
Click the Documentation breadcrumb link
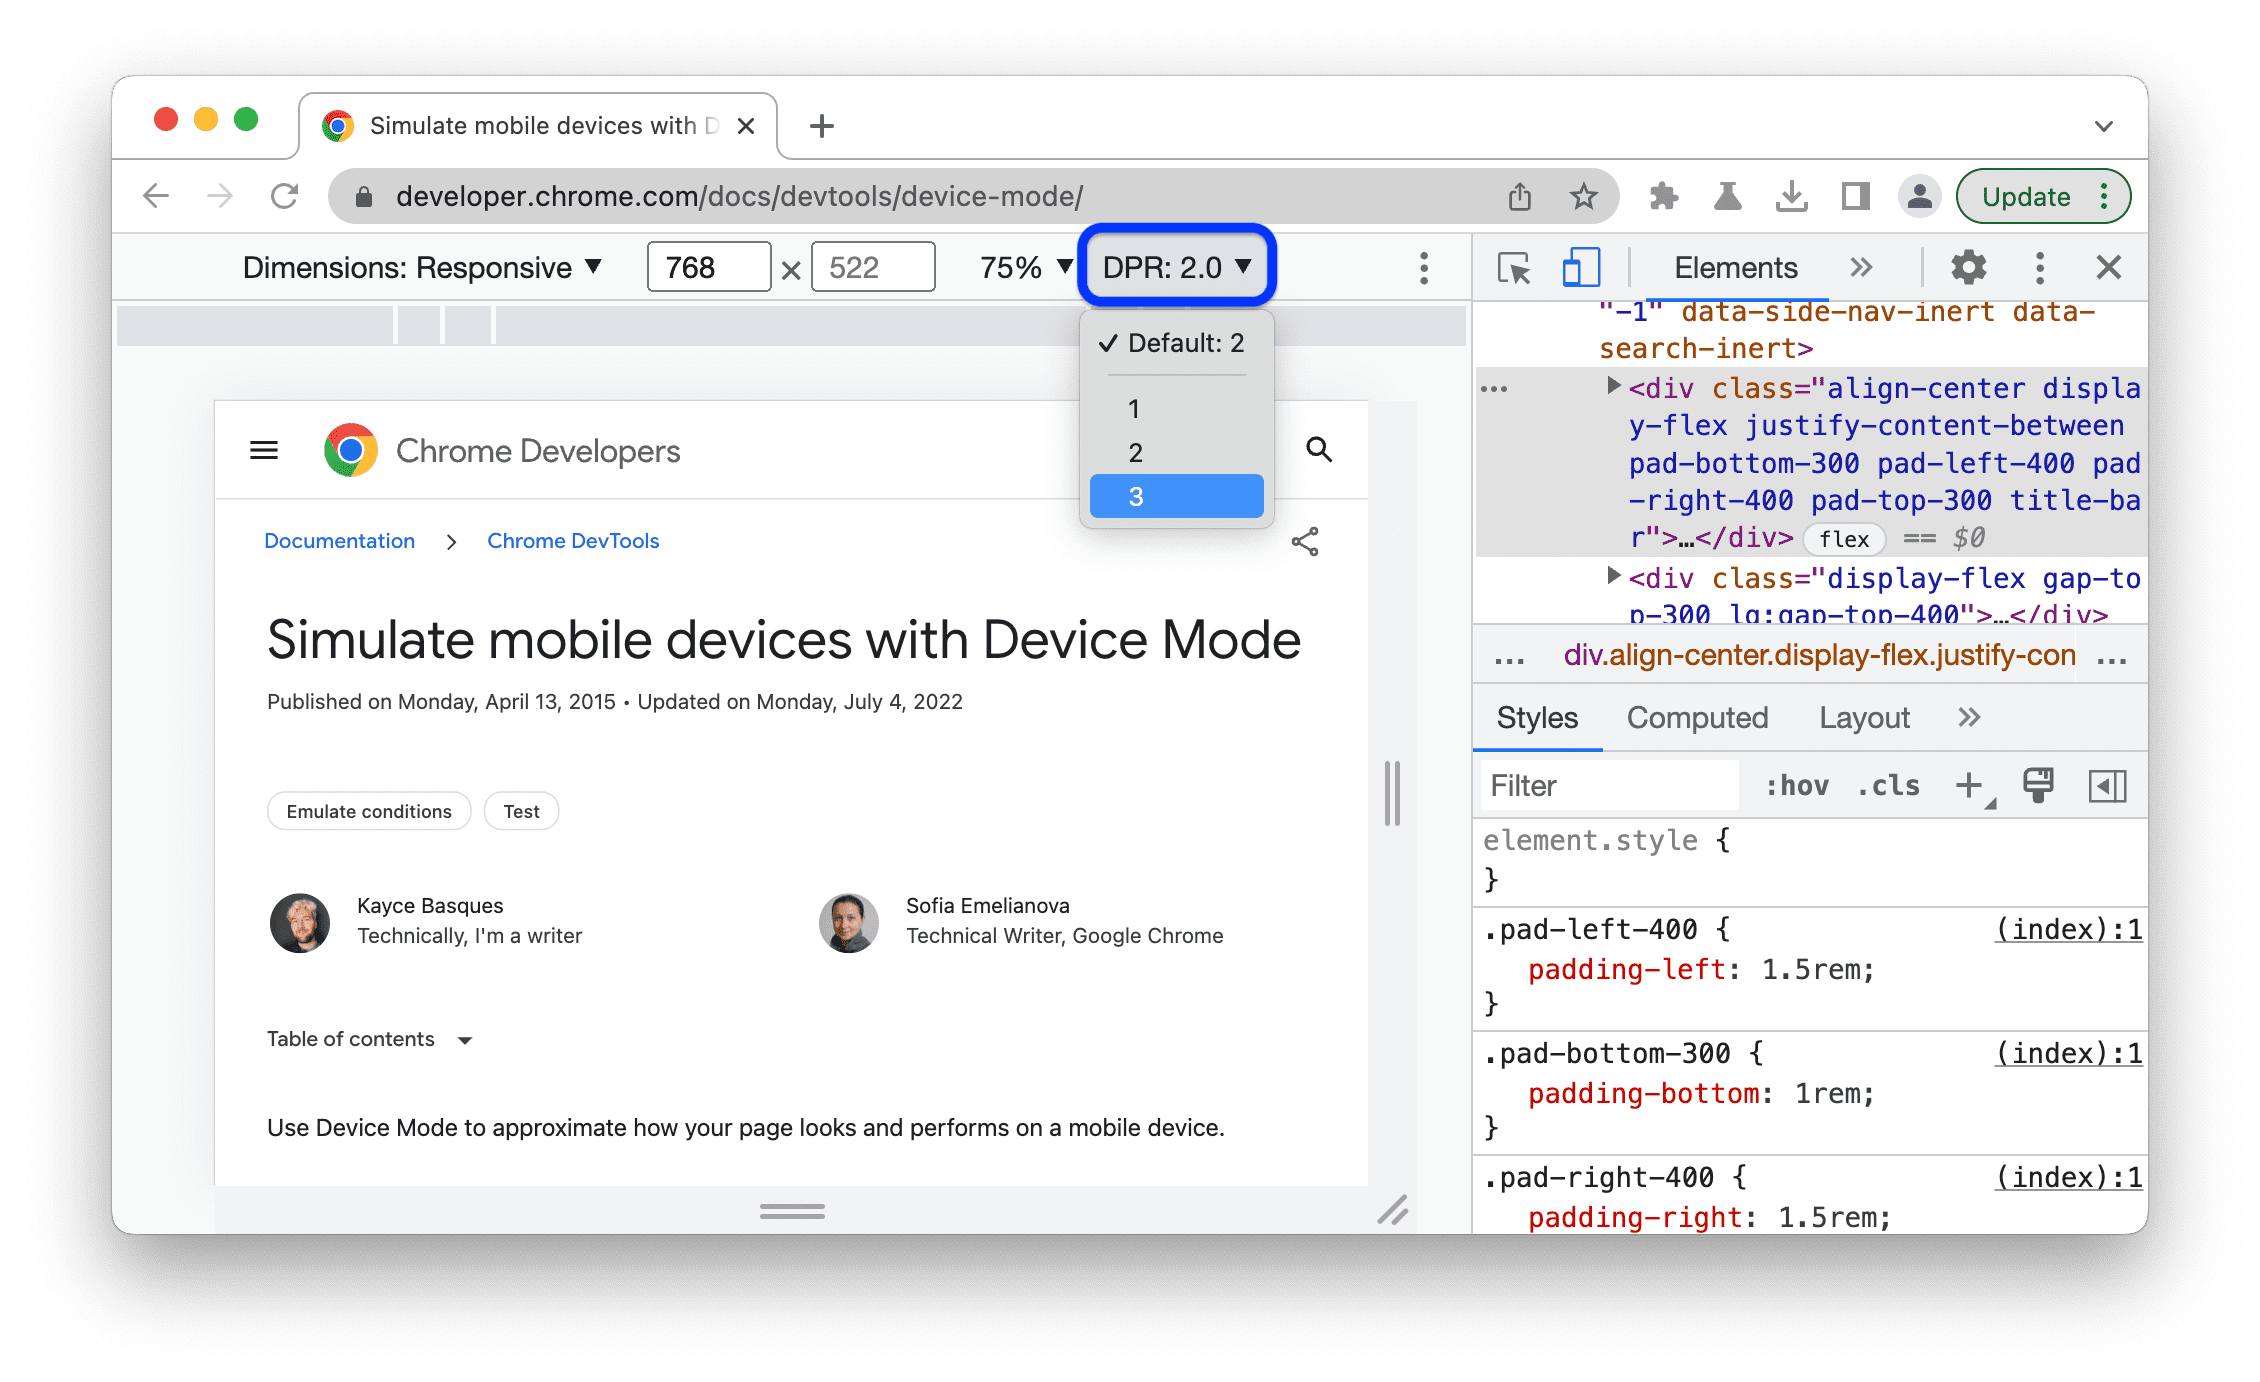(x=337, y=541)
